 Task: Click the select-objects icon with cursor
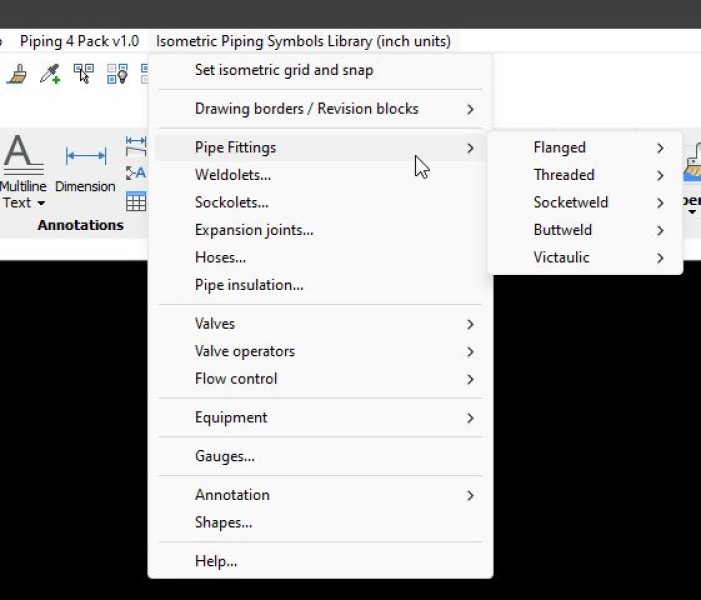pos(84,74)
